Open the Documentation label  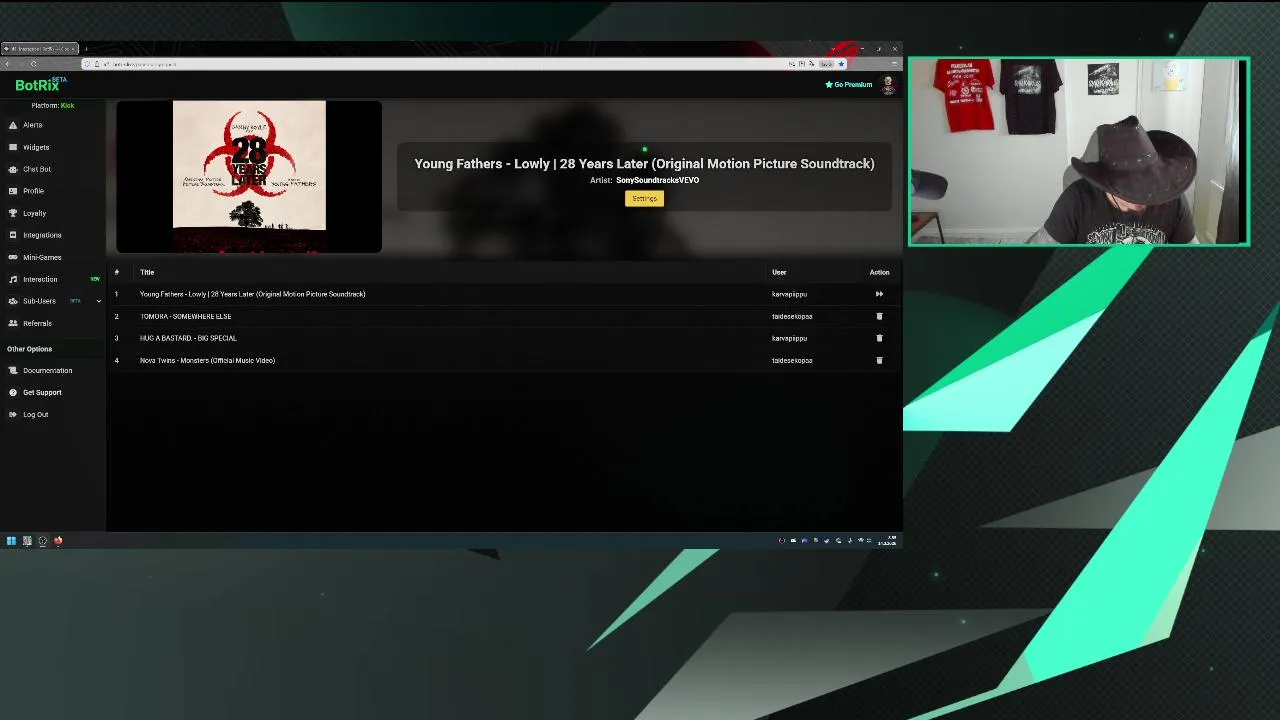pyautogui.click(x=47, y=370)
